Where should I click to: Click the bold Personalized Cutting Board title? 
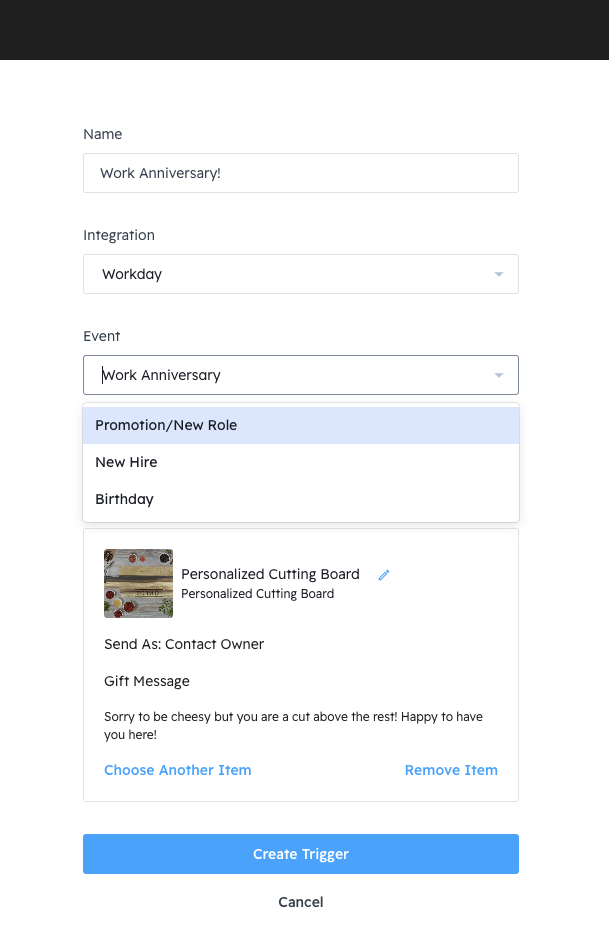tap(270, 574)
